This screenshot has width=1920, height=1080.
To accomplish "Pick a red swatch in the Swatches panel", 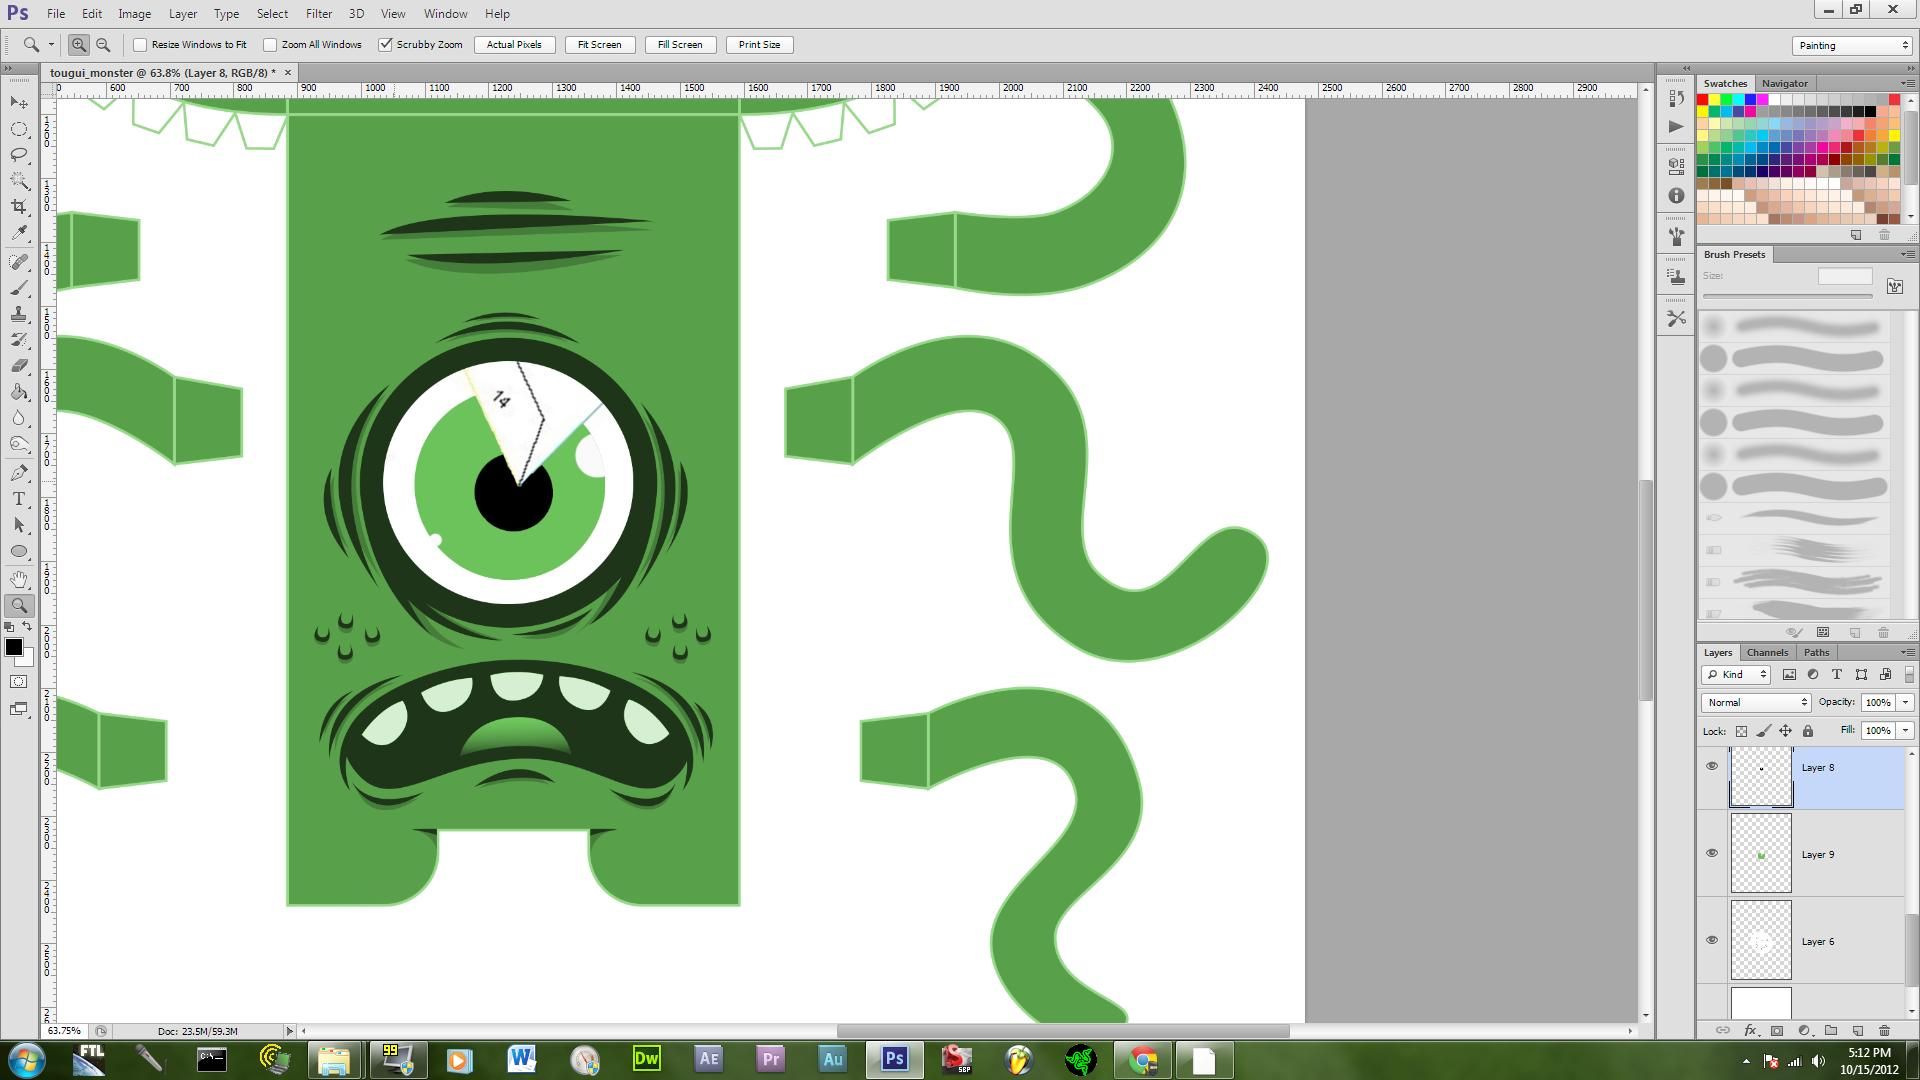I will 1705,99.
